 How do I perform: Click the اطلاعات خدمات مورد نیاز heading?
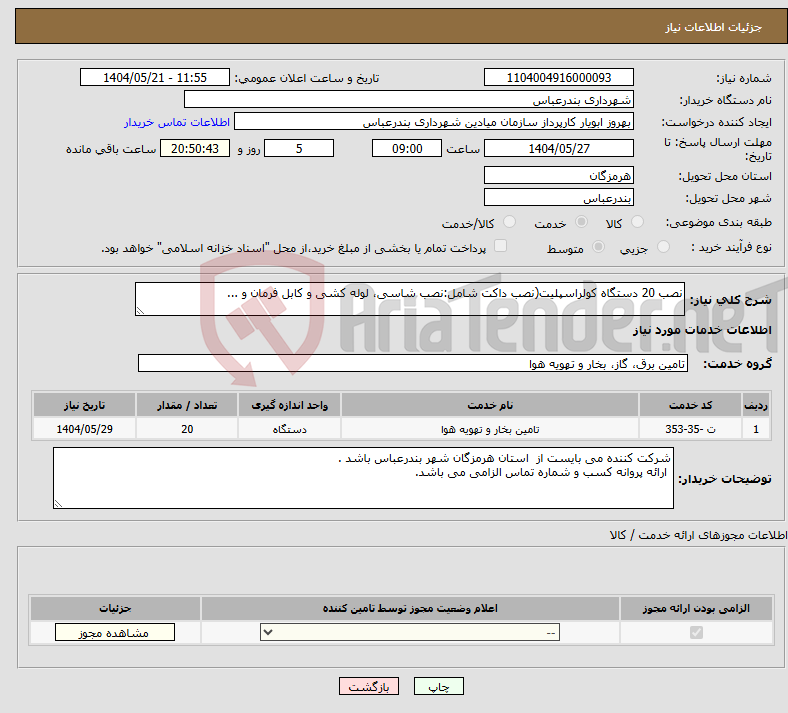point(702,330)
